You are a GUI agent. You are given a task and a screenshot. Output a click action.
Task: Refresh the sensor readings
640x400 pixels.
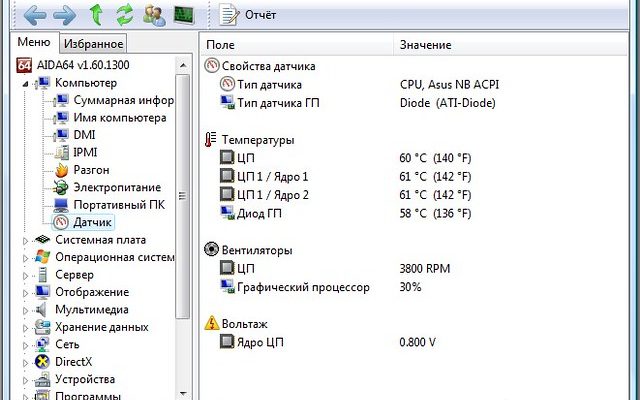(125, 15)
